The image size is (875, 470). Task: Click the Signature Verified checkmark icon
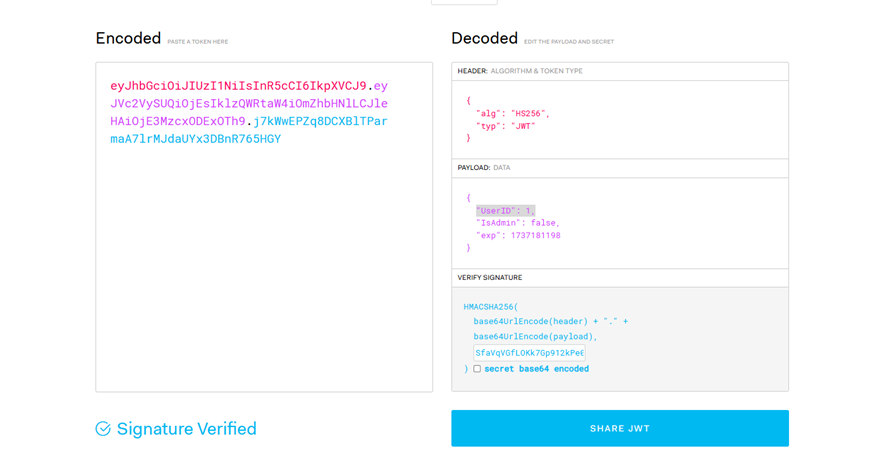click(103, 429)
